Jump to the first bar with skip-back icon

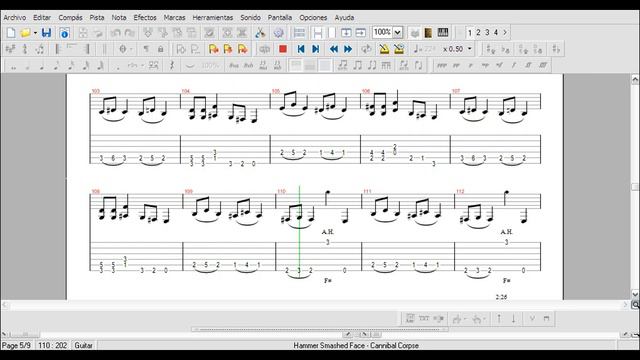coord(301,49)
